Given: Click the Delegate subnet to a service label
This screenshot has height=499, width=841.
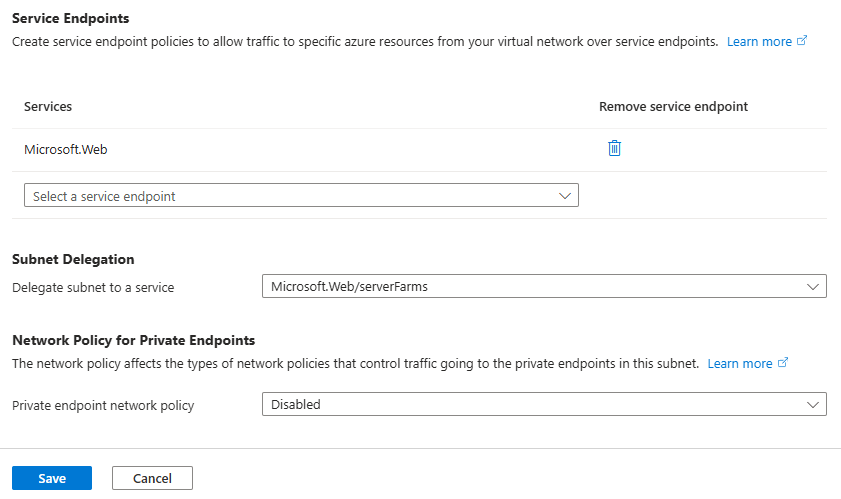Looking at the screenshot, I should [x=93, y=287].
